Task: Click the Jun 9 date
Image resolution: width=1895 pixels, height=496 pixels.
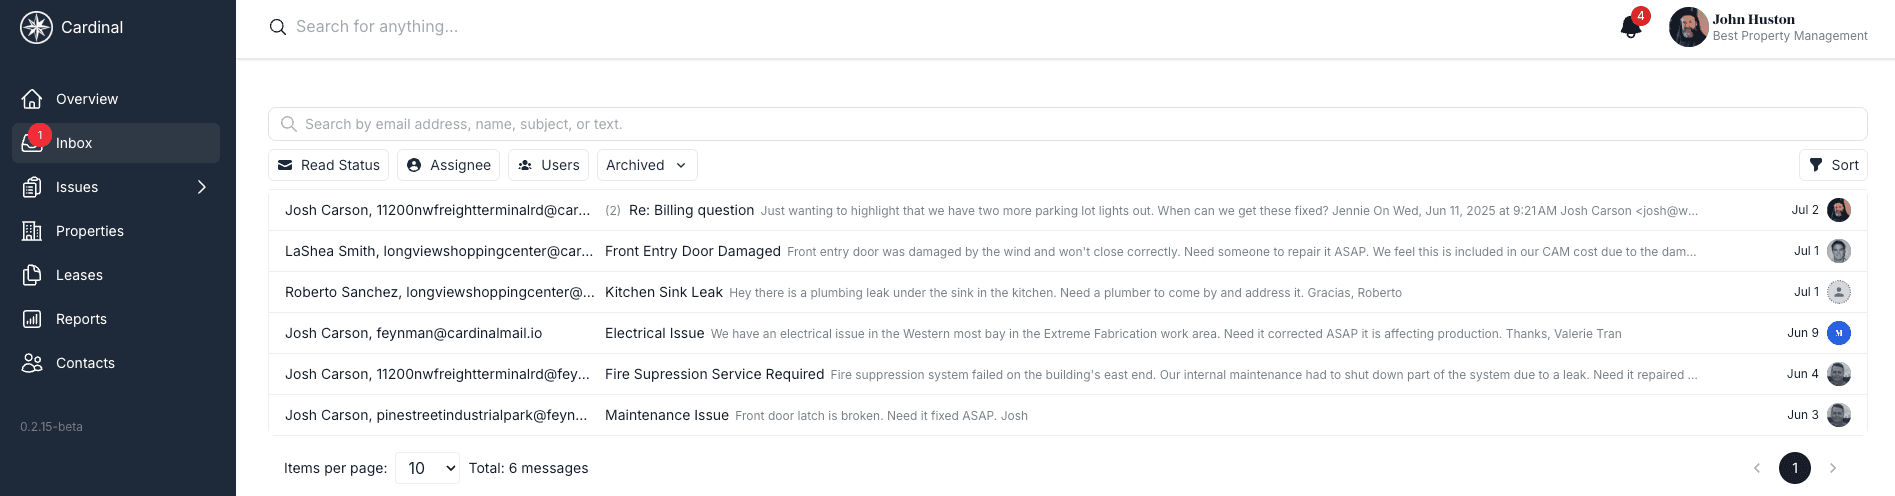Action: coord(1803,333)
